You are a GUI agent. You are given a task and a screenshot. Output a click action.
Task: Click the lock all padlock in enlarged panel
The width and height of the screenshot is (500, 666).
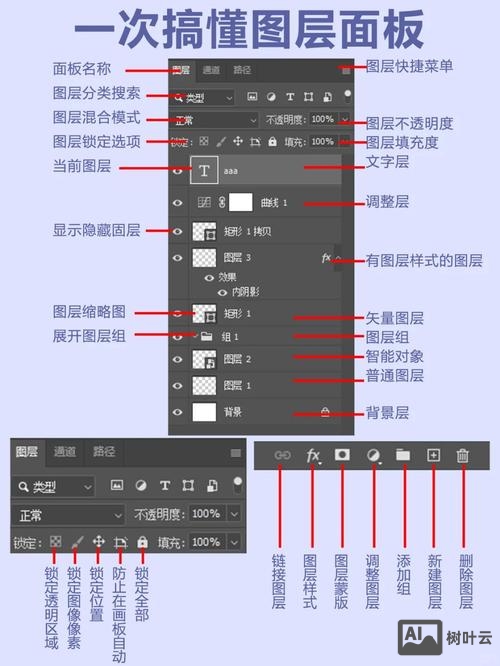[143, 542]
